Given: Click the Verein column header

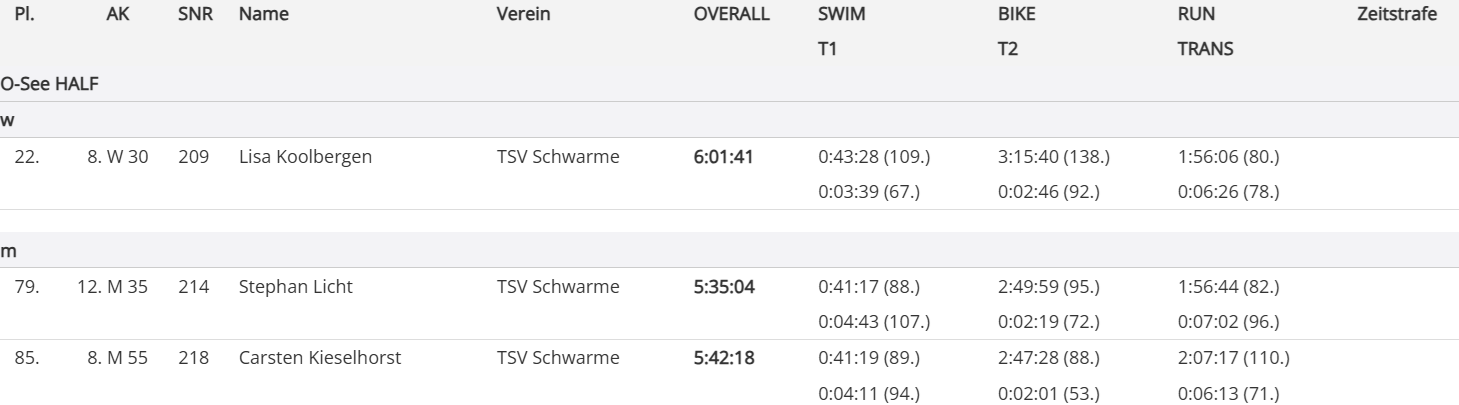Looking at the screenshot, I should click(523, 14).
